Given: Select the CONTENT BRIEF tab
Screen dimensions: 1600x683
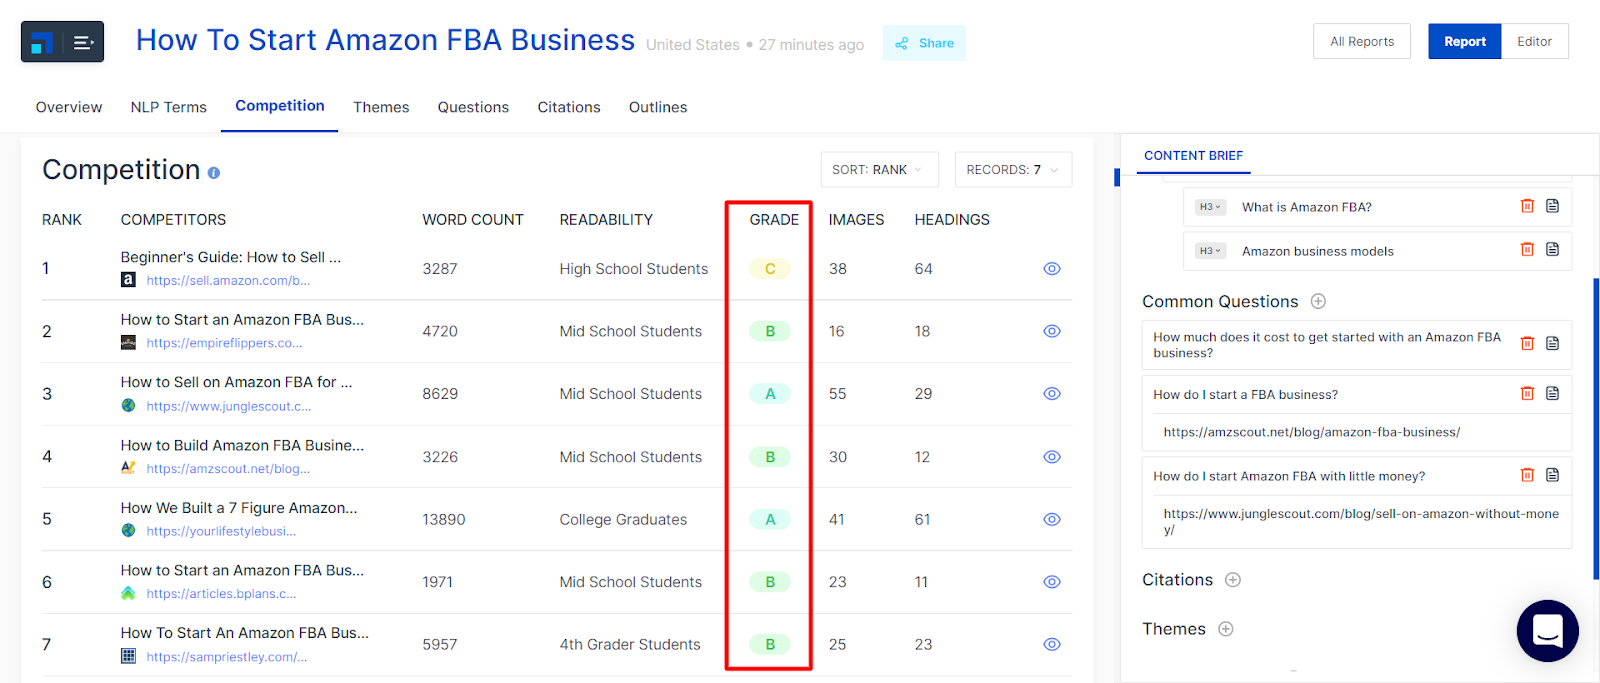Looking at the screenshot, I should click(1193, 156).
